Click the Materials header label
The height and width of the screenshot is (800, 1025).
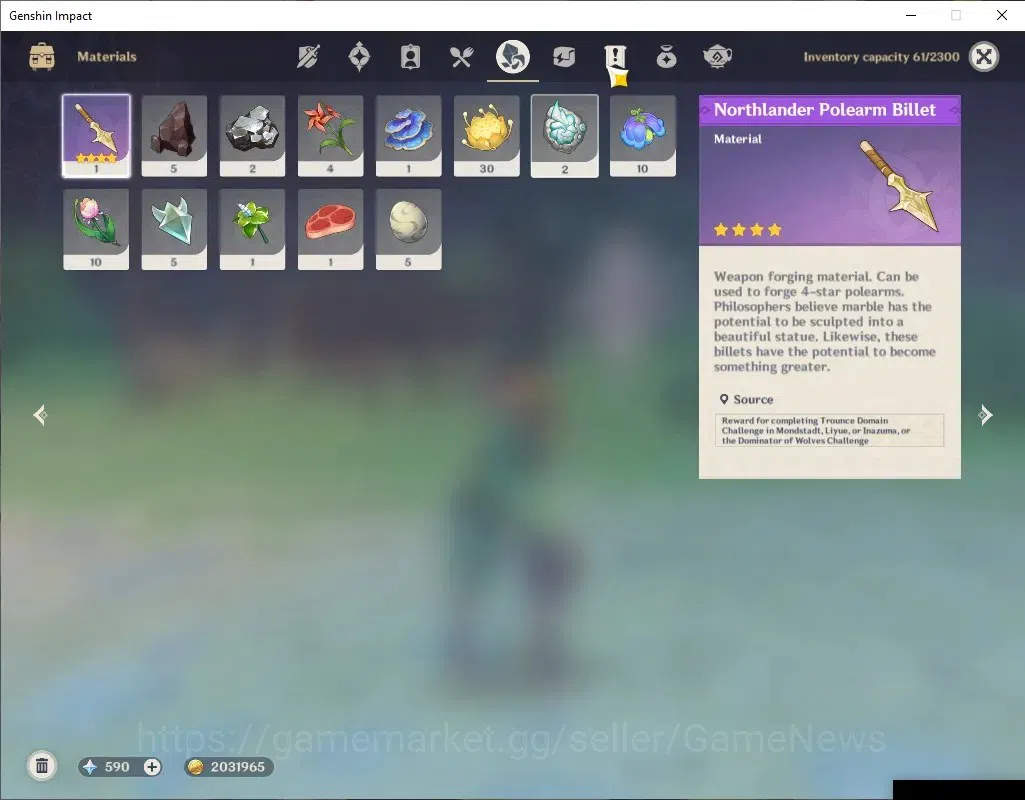(107, 57)
